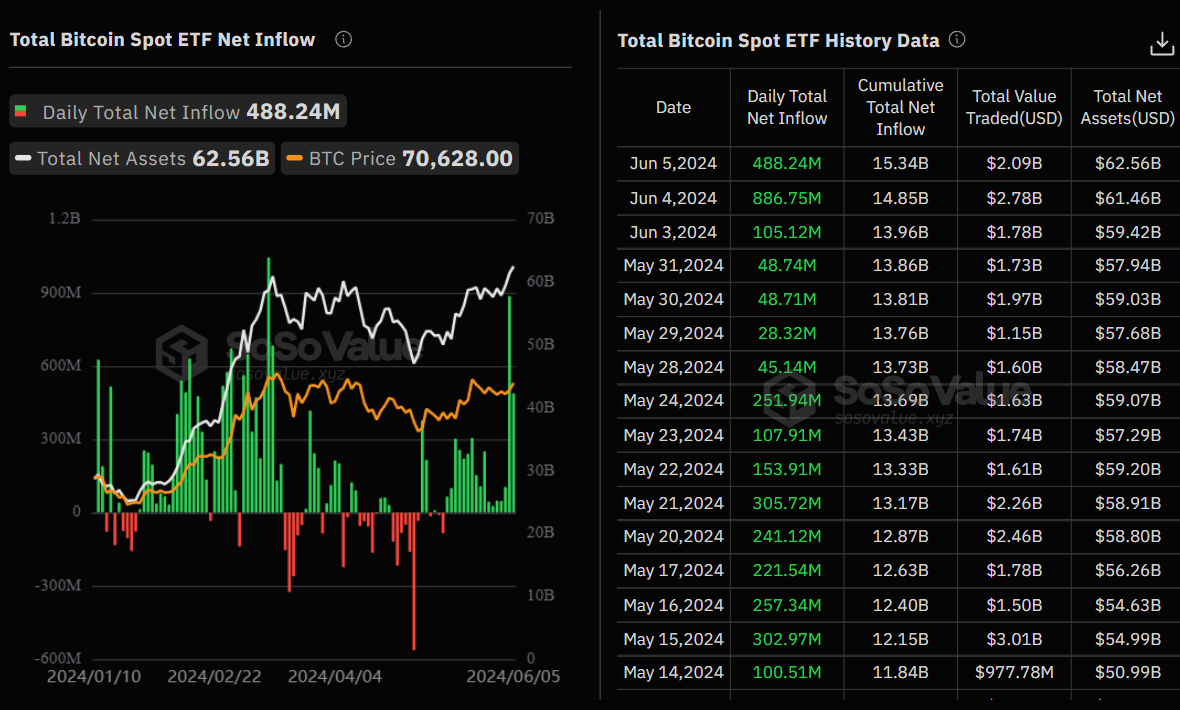Select the May 21,2024 date cell
The image size is (1180, 710).
tap(674, 503)
